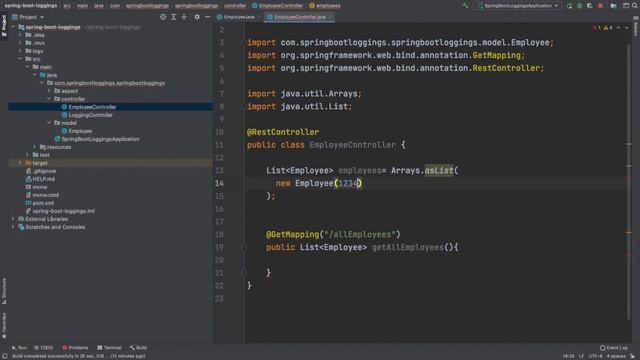Open the Event Log

613,348
